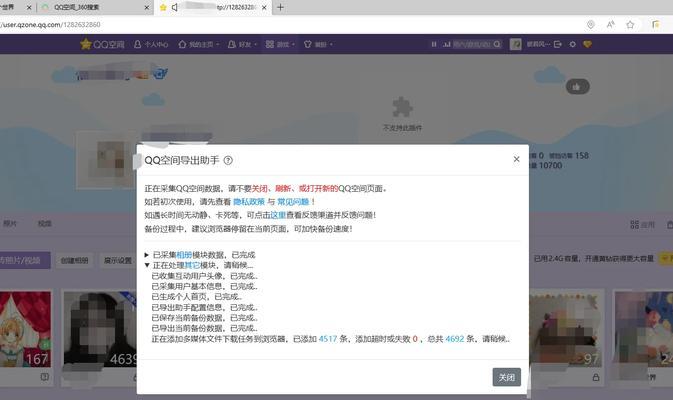Click the help question mark icon
This screenshot has height=400, width=673.
click(228, 161)
